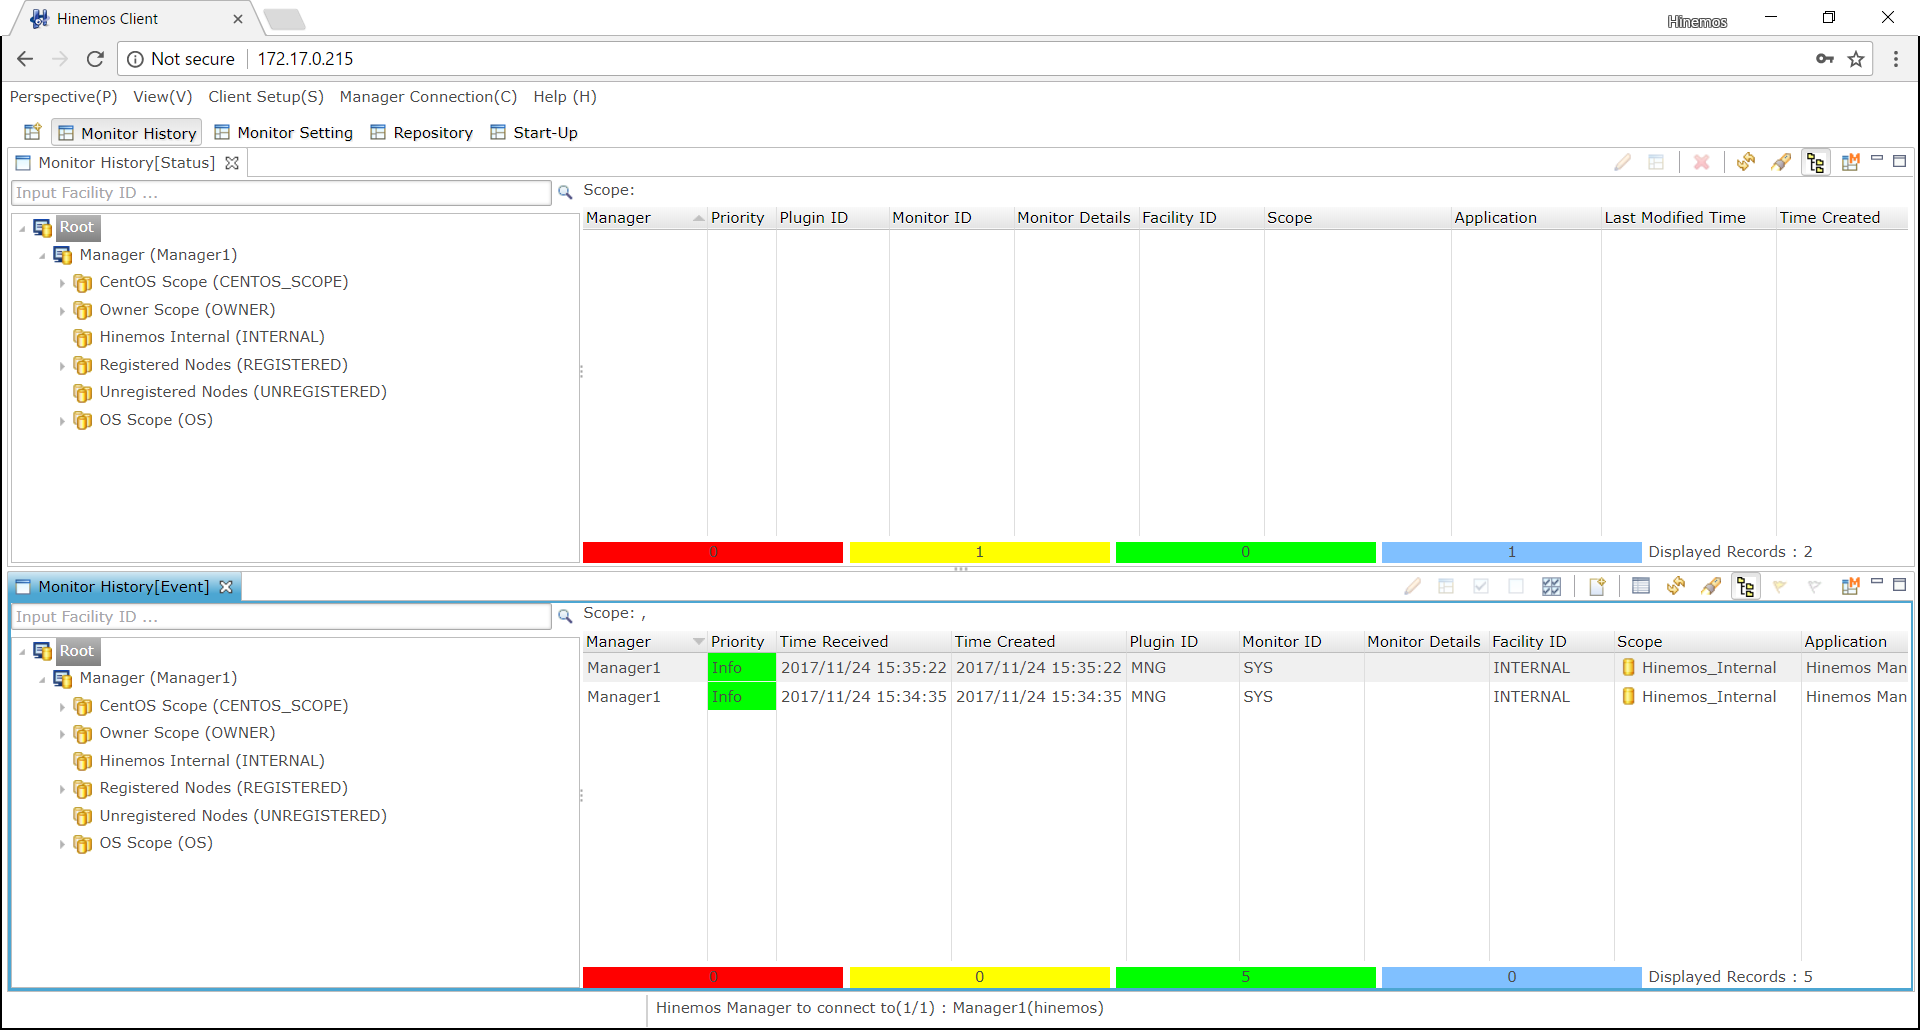Open the Client Setup(S) menu

tap(266, 96)
